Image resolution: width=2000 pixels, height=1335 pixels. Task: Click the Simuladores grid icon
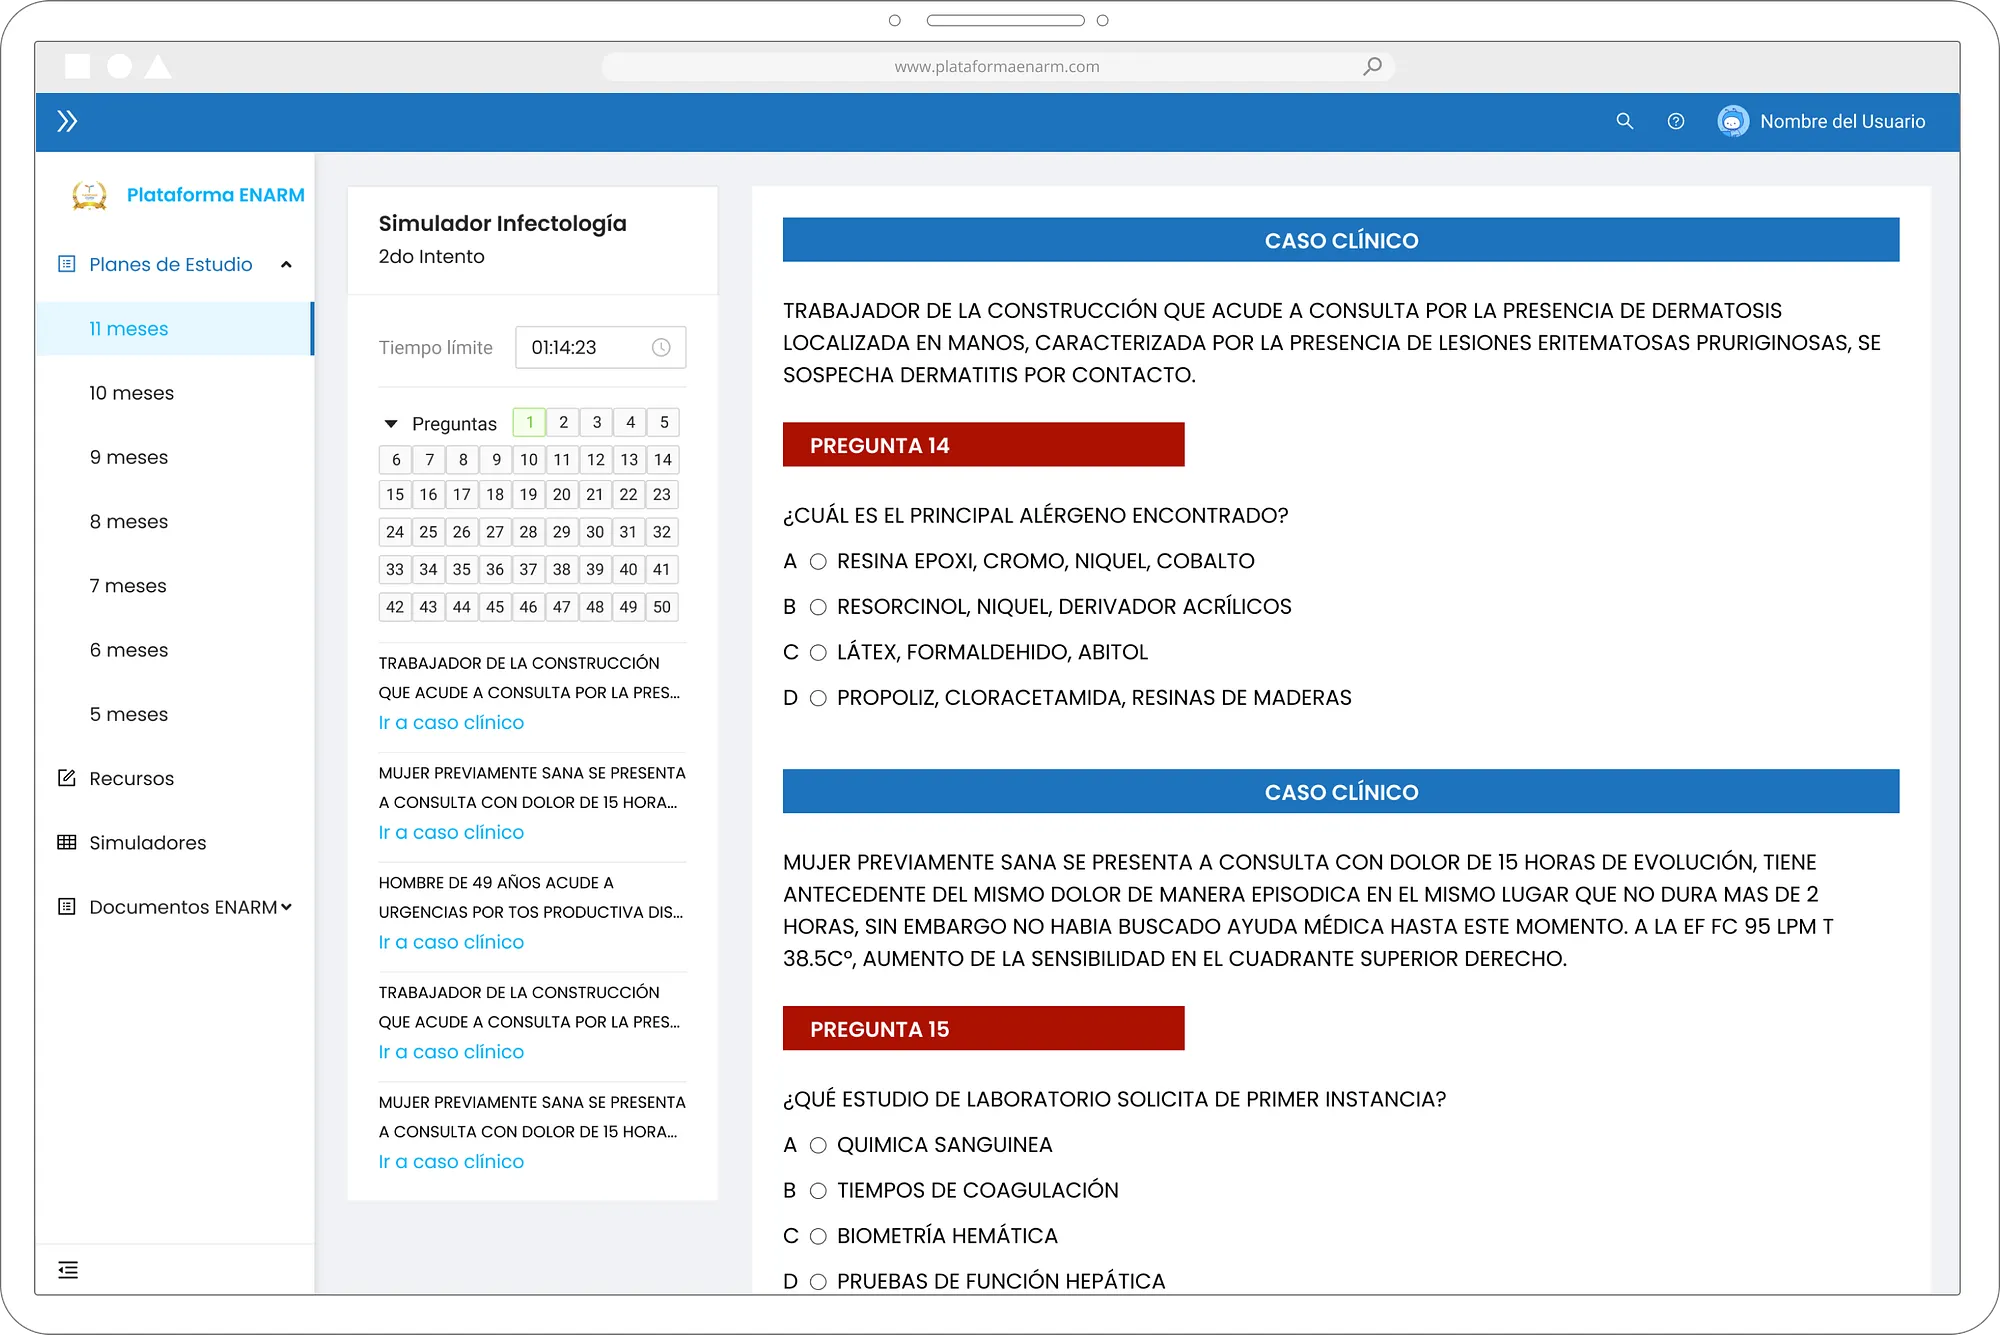click(x=67, y=842)
